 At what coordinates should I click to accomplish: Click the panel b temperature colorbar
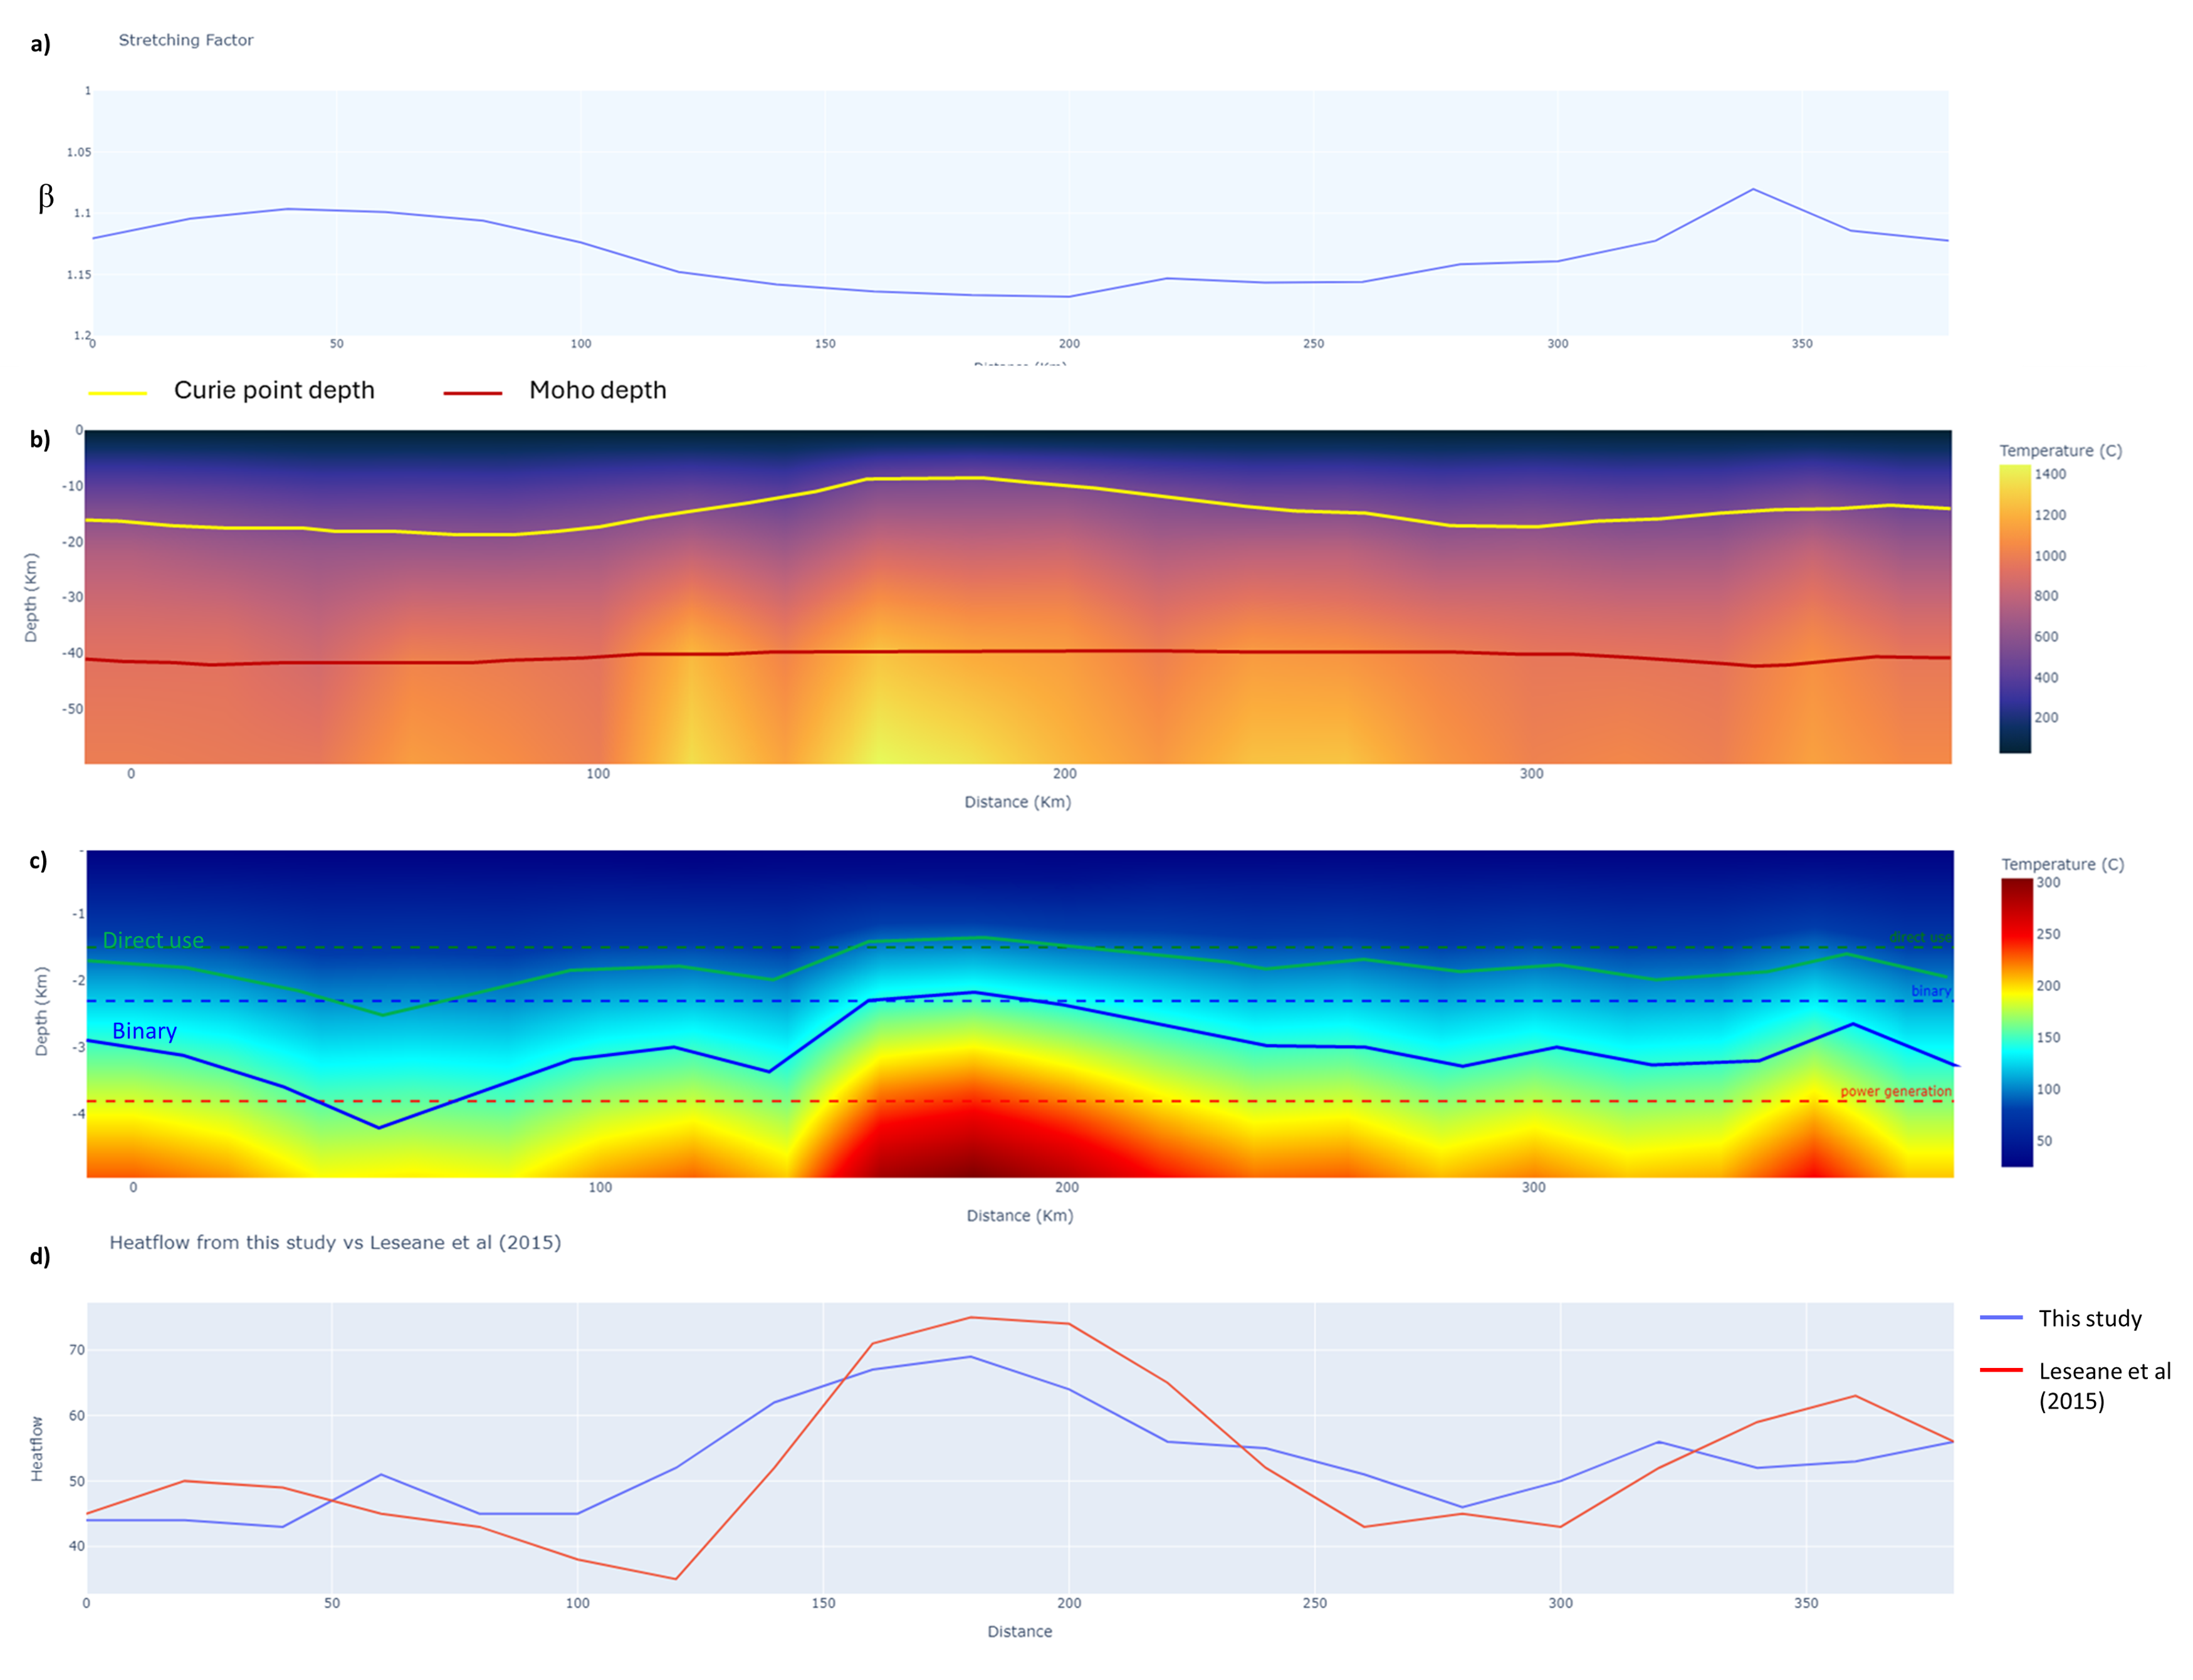(x=2014, y=608)
